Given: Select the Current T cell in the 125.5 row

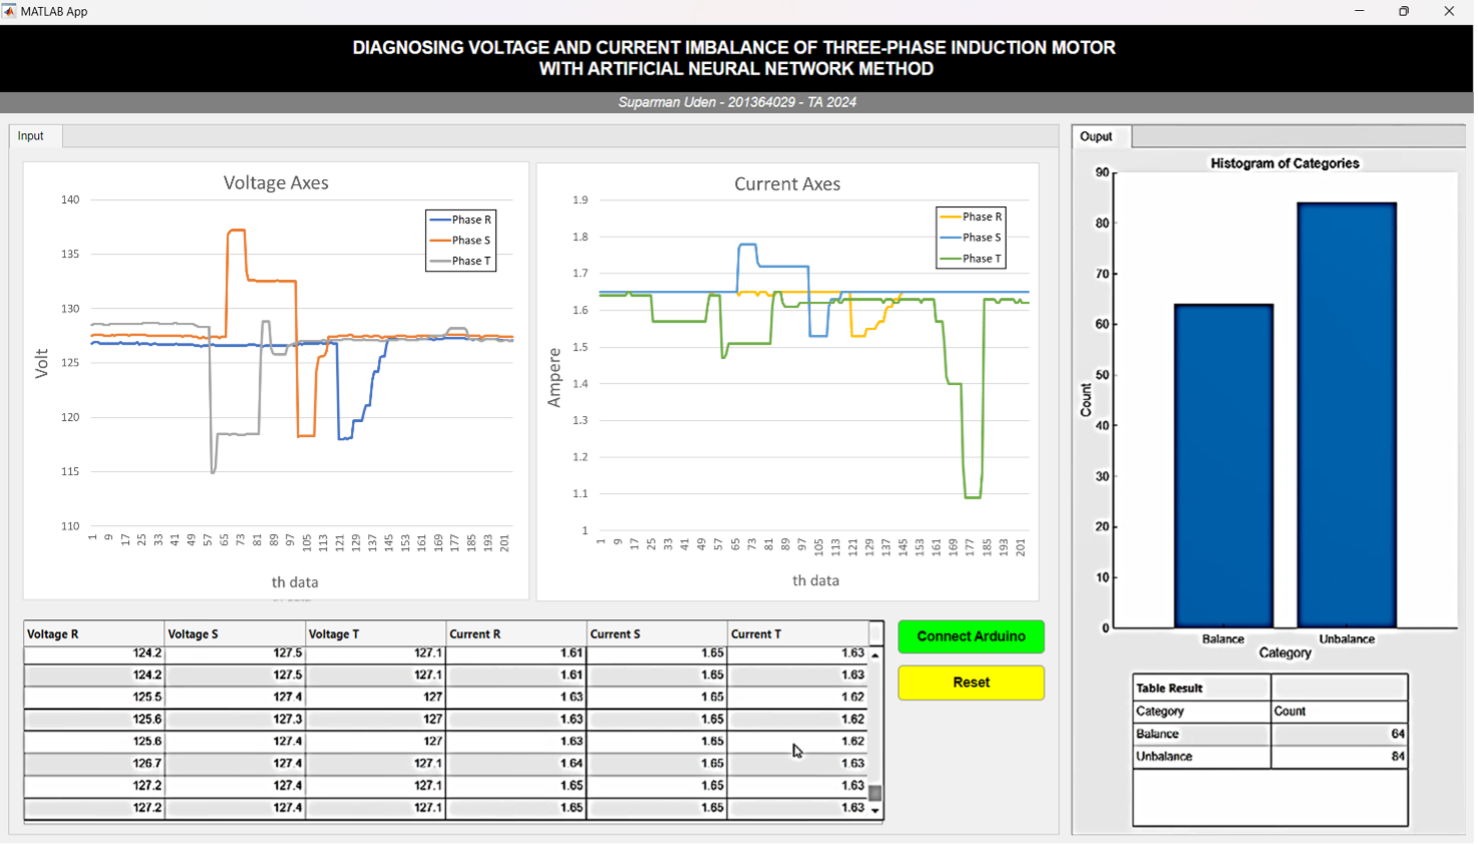Looking at the screenshot, I should click(799, 698).
